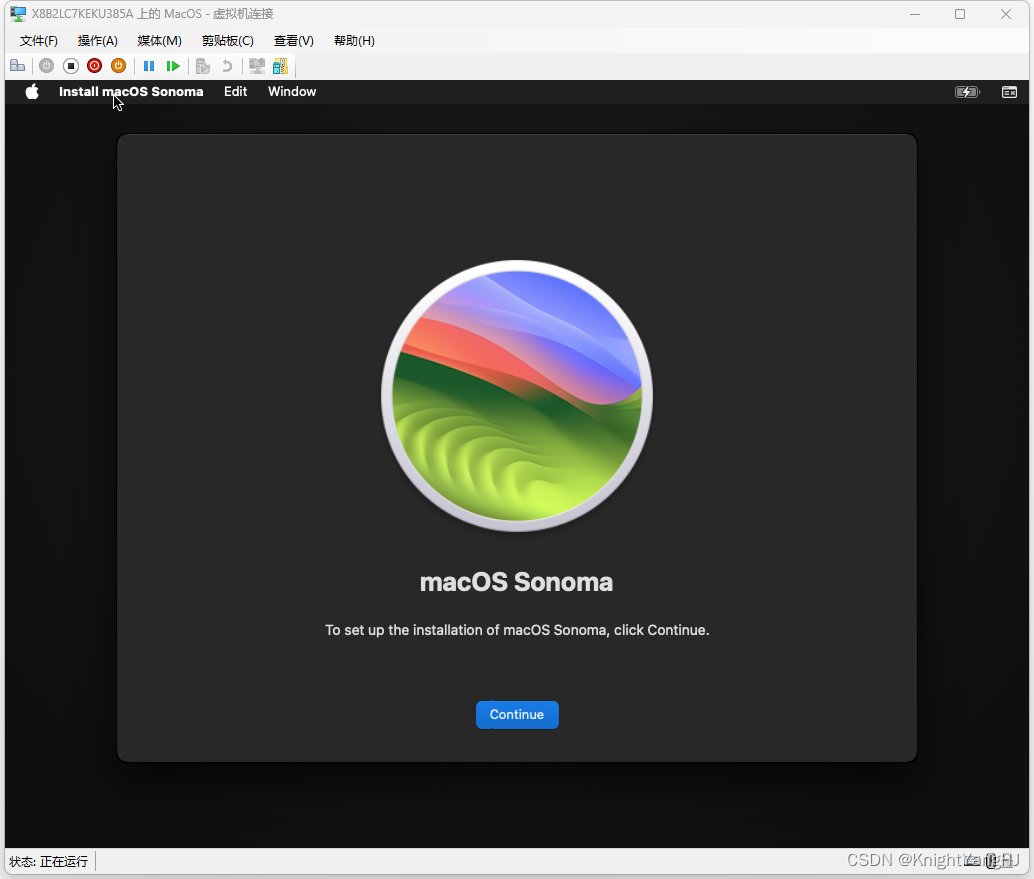This screenshot has width=1034, height=879.
Task: Click the red Shut Down icon
Action: tap(94, 66)
